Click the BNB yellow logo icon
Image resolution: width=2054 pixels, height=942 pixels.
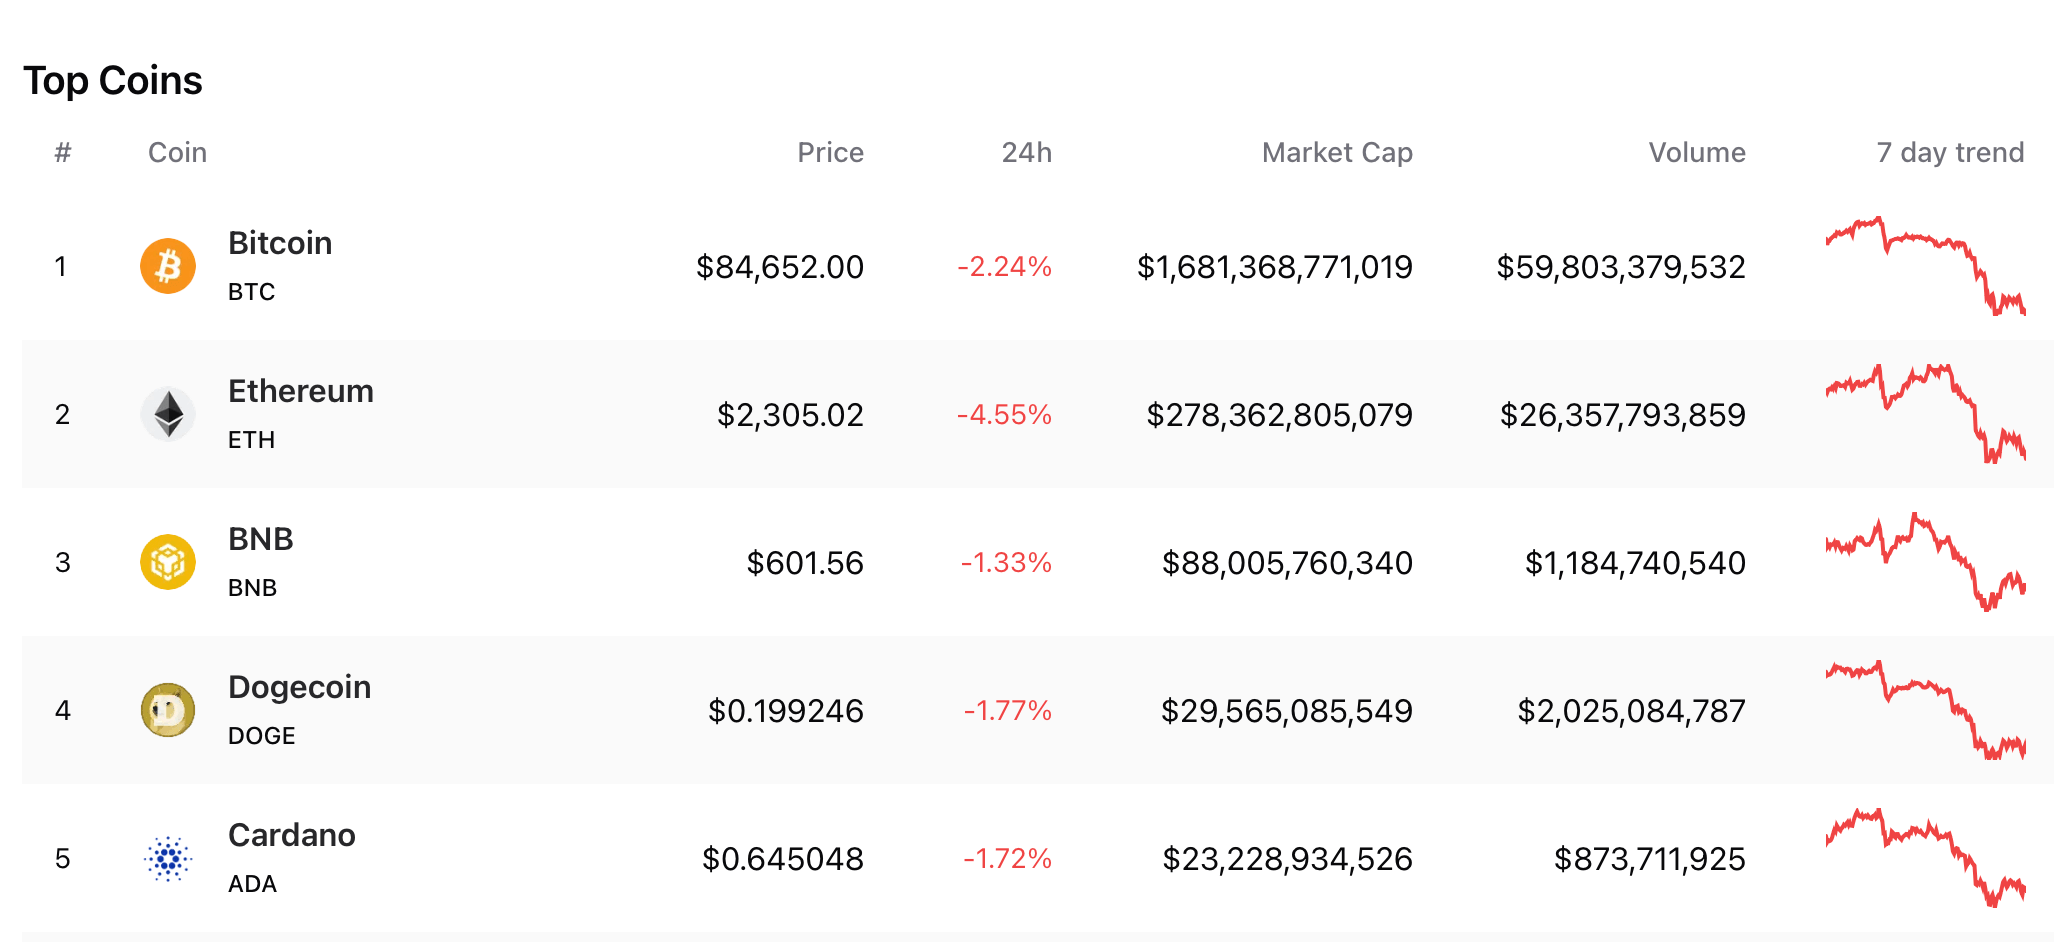pyautogui.click(x=168, y=562)
